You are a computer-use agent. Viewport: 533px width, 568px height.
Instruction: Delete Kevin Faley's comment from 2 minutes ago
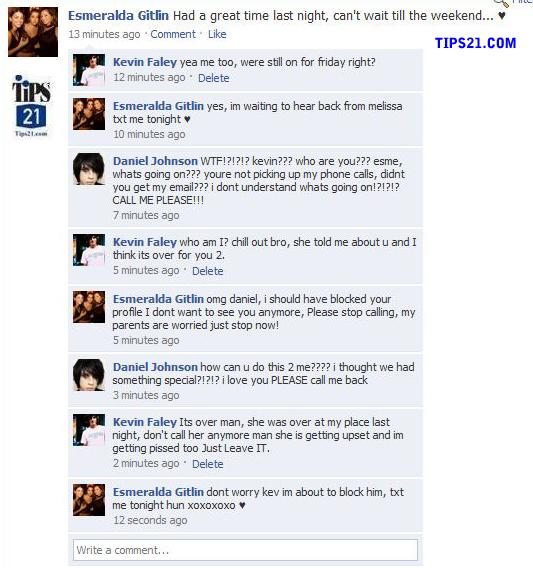pos(208,464)
